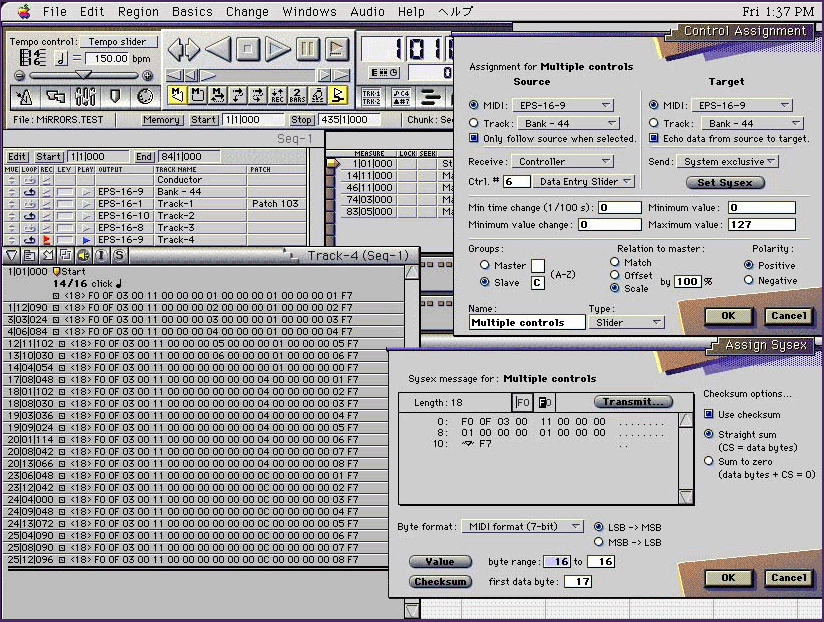Open the Receive Controller dropdown

pyautogui.click(x=563, y=161)
